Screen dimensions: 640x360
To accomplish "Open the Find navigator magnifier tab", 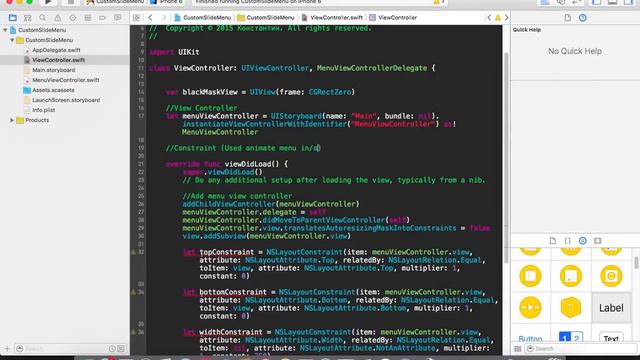I will point(42,18).
